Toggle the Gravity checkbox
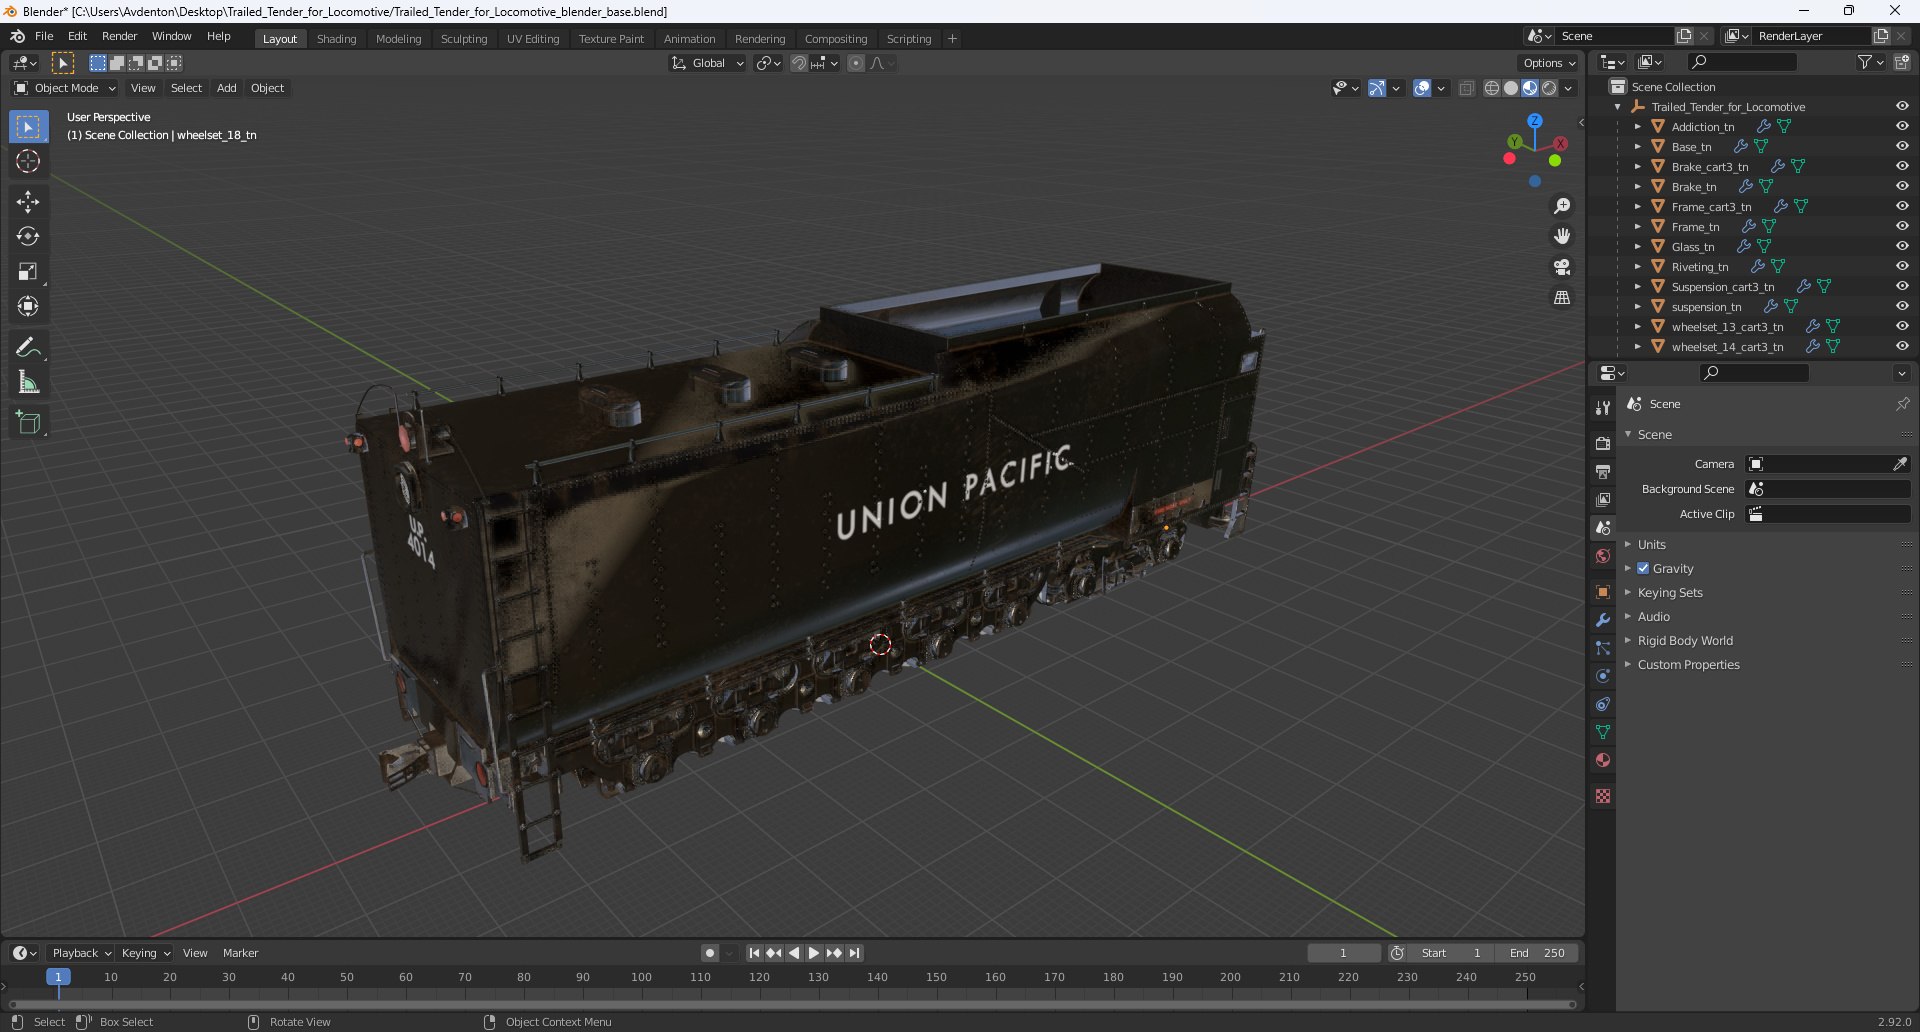The height and width of the screenshot is (1032, 1920). pyautogui.click(x=1643, y=568)
